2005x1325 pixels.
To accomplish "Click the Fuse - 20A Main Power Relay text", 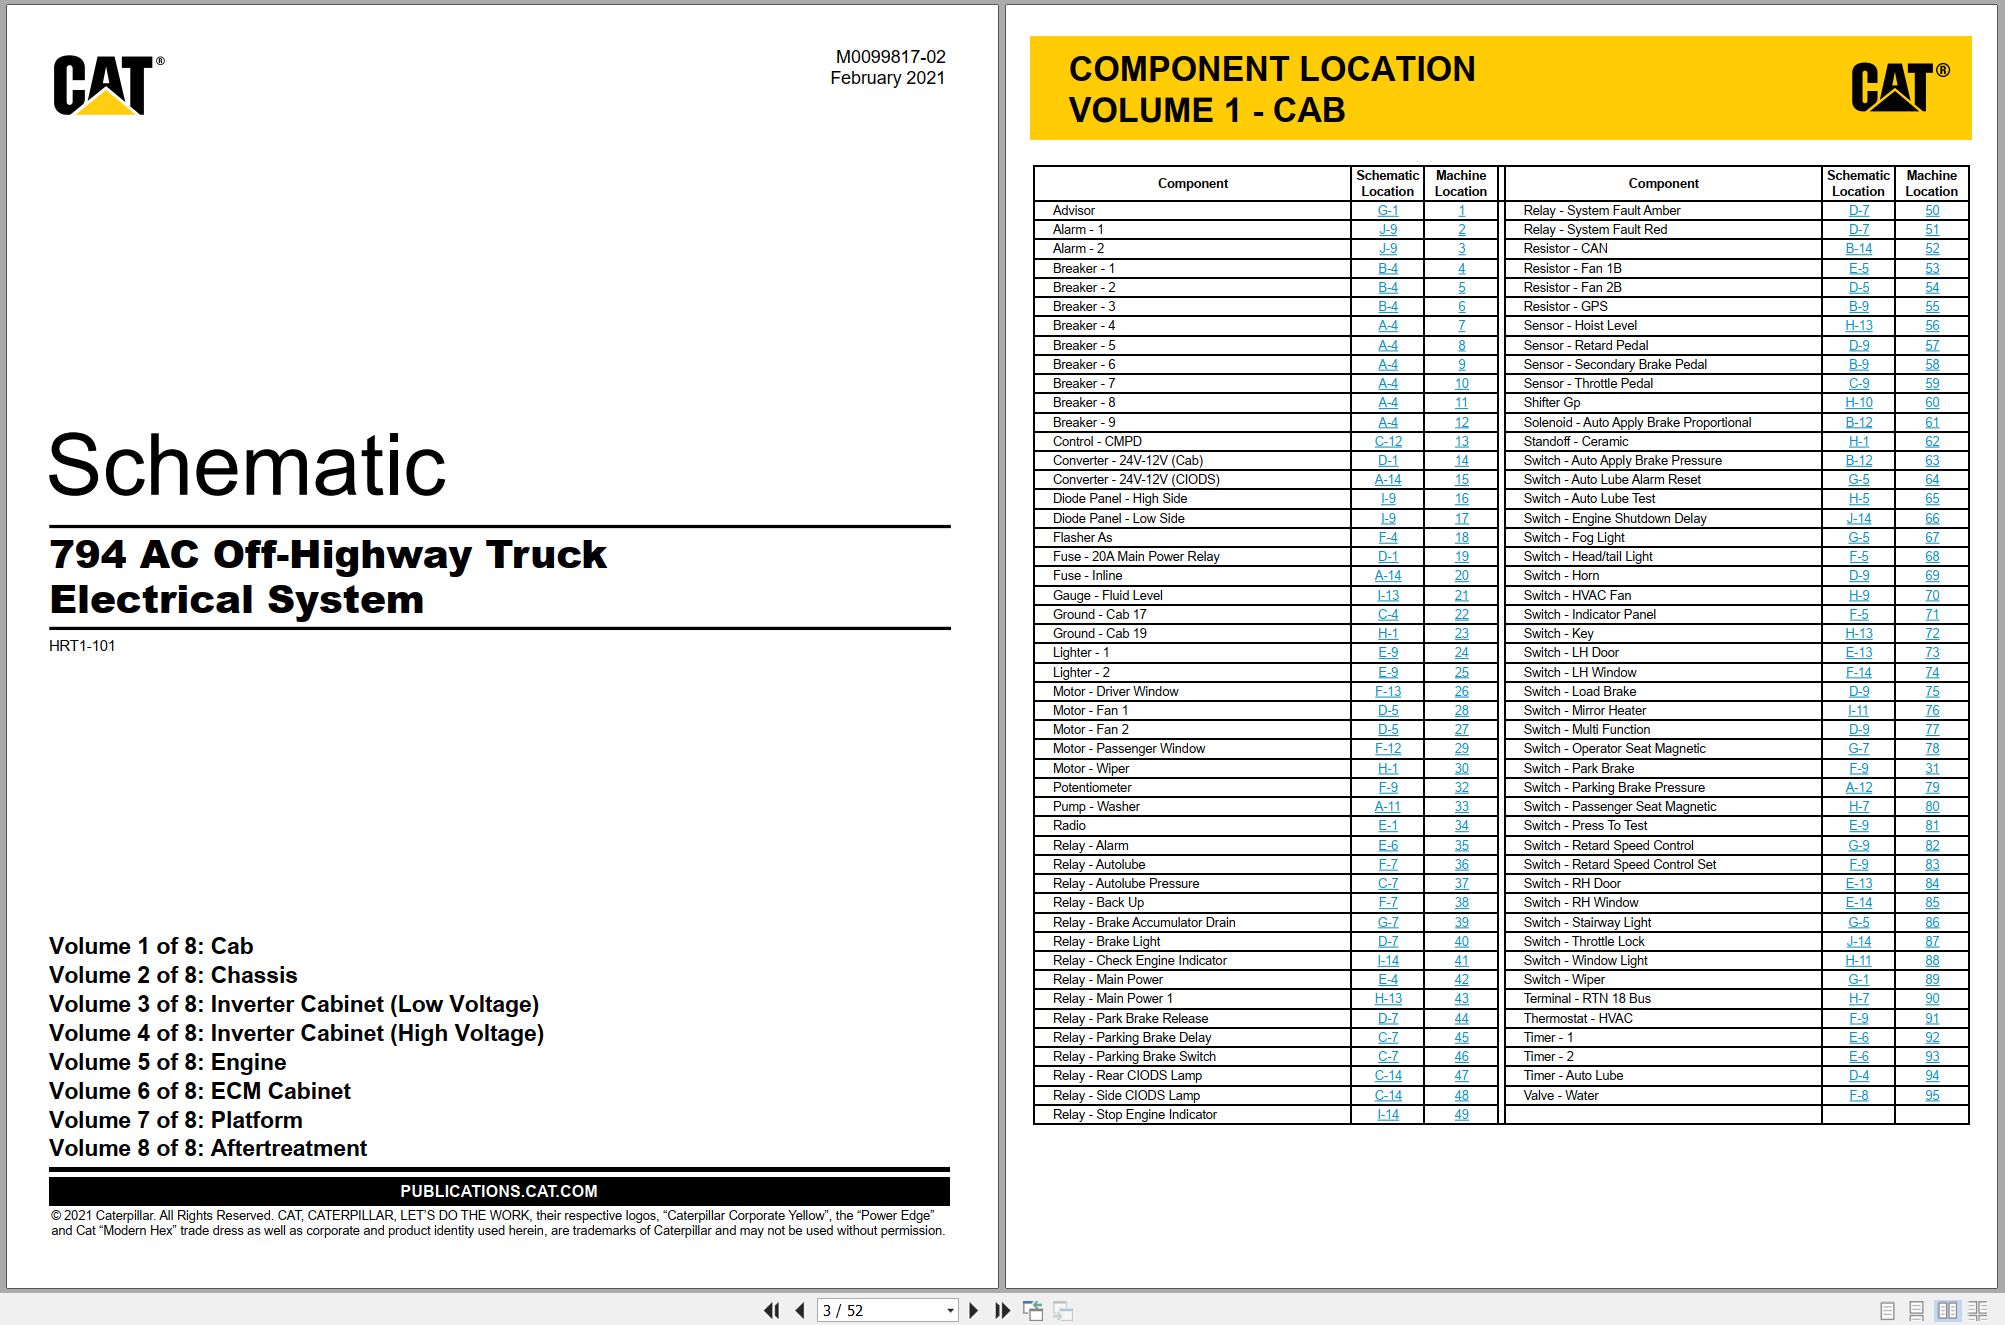I will (x=1136, y=556).
